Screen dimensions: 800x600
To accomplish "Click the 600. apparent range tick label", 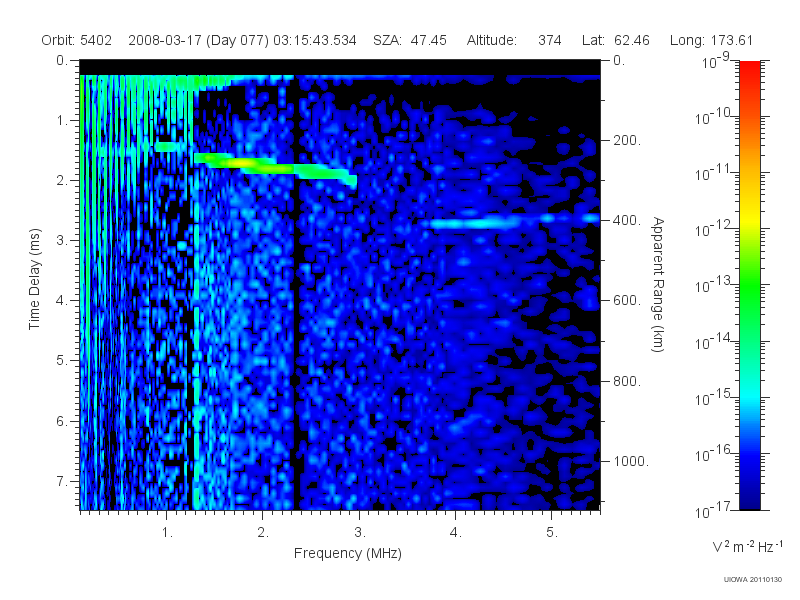I will coord(627,301).
